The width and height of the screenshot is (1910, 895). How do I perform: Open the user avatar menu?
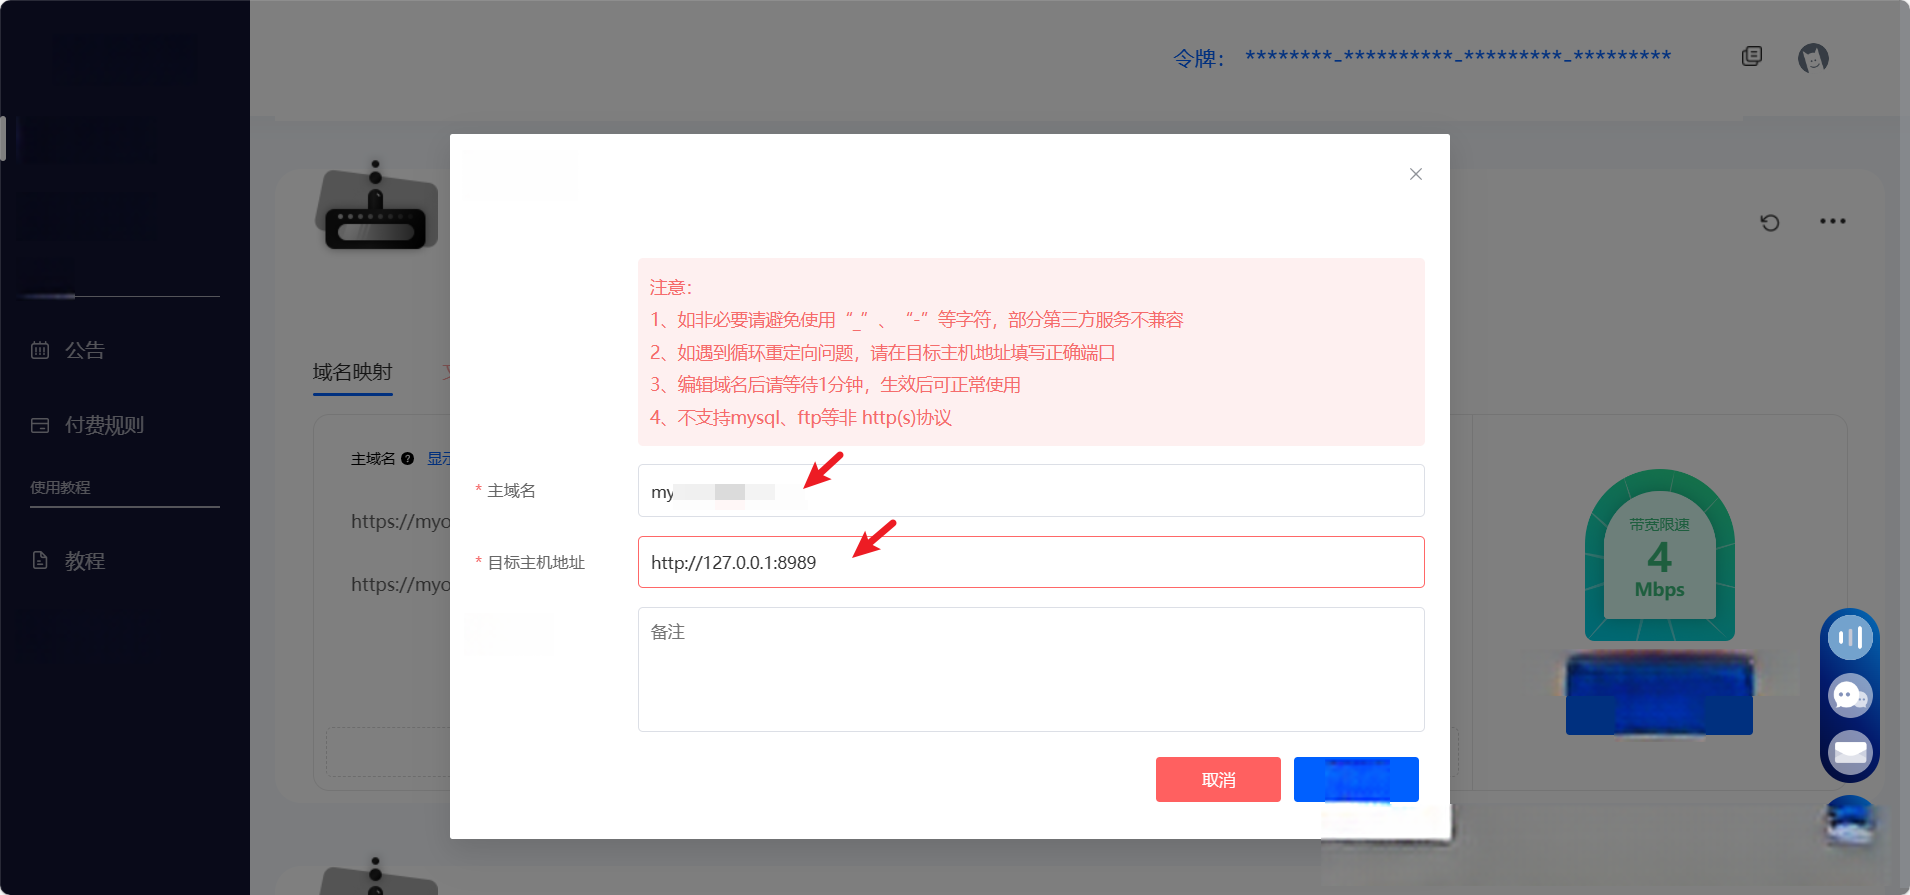pyautogui.click(x=1813, y=58)
